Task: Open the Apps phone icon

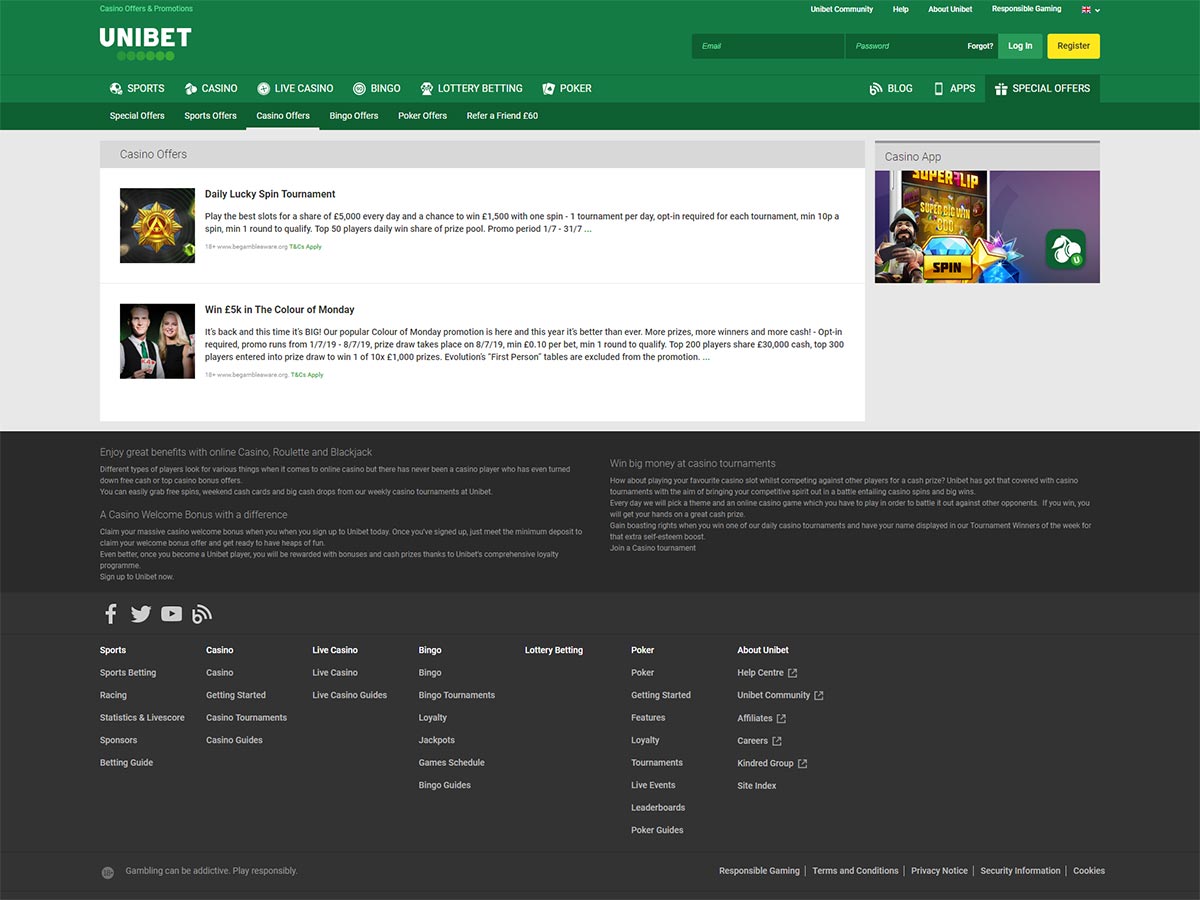Action: pyautogui.click(x=939, y=88)
